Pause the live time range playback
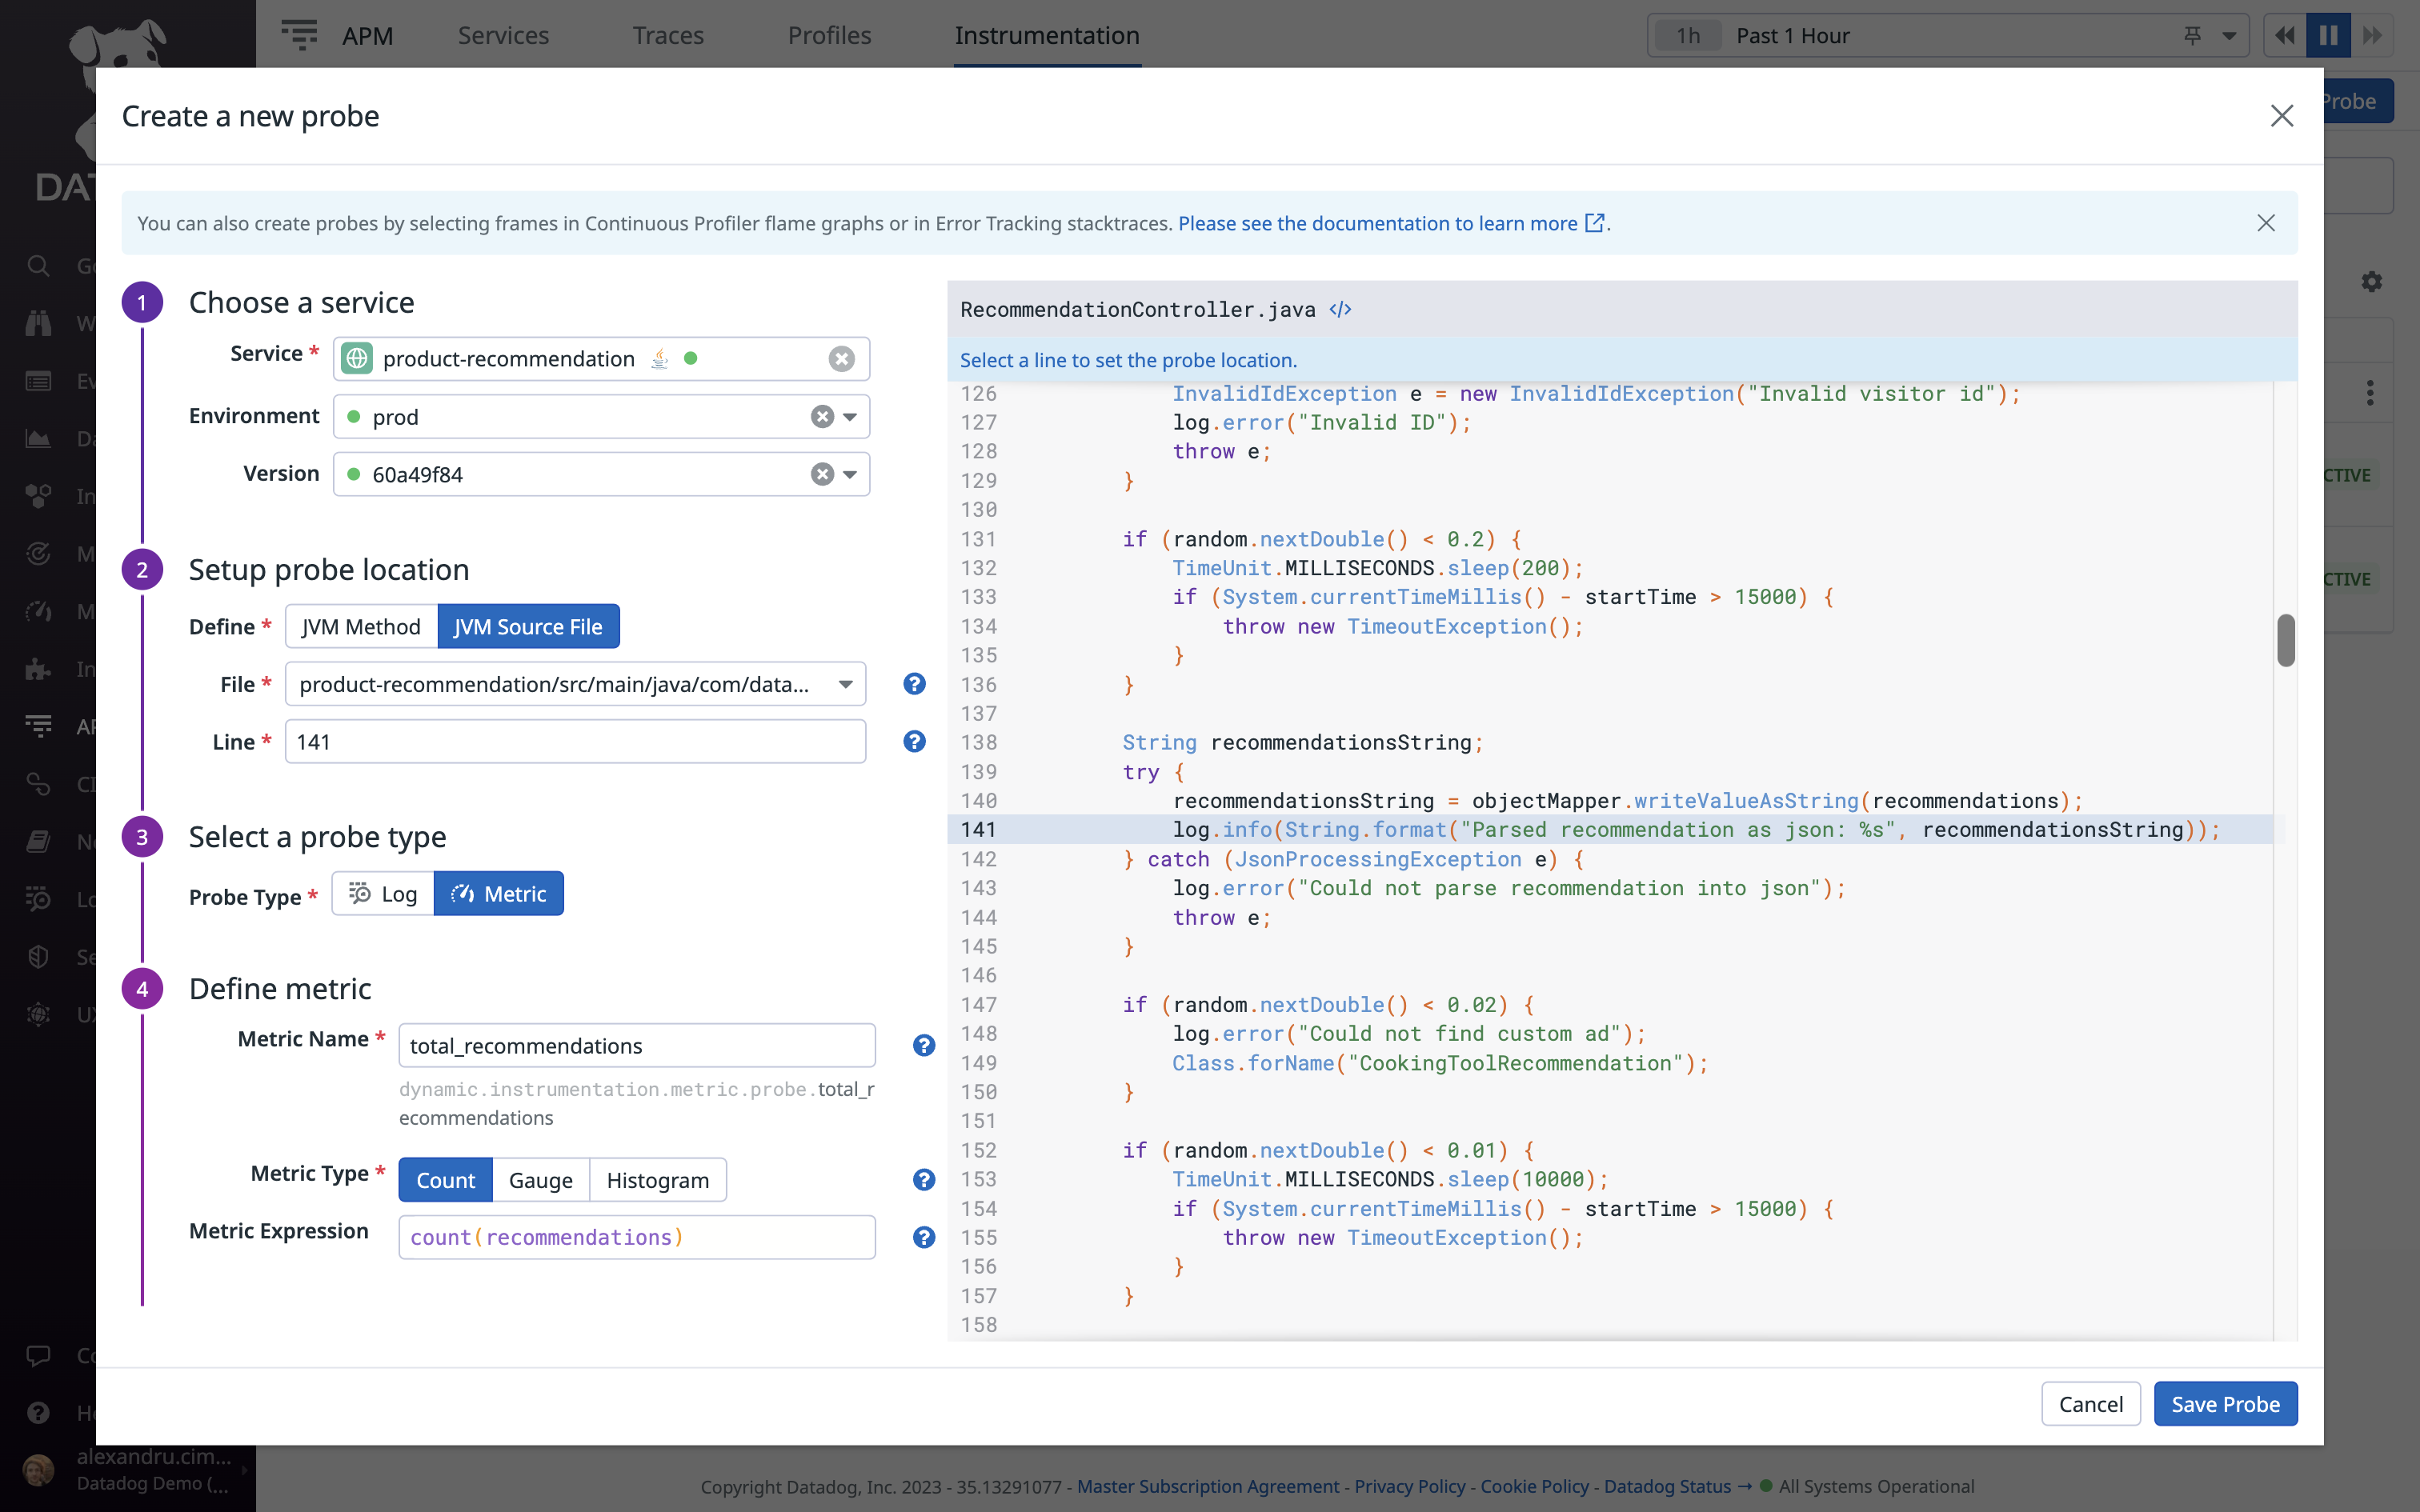2420x1512 pixels. click(x=2328, y=36)
